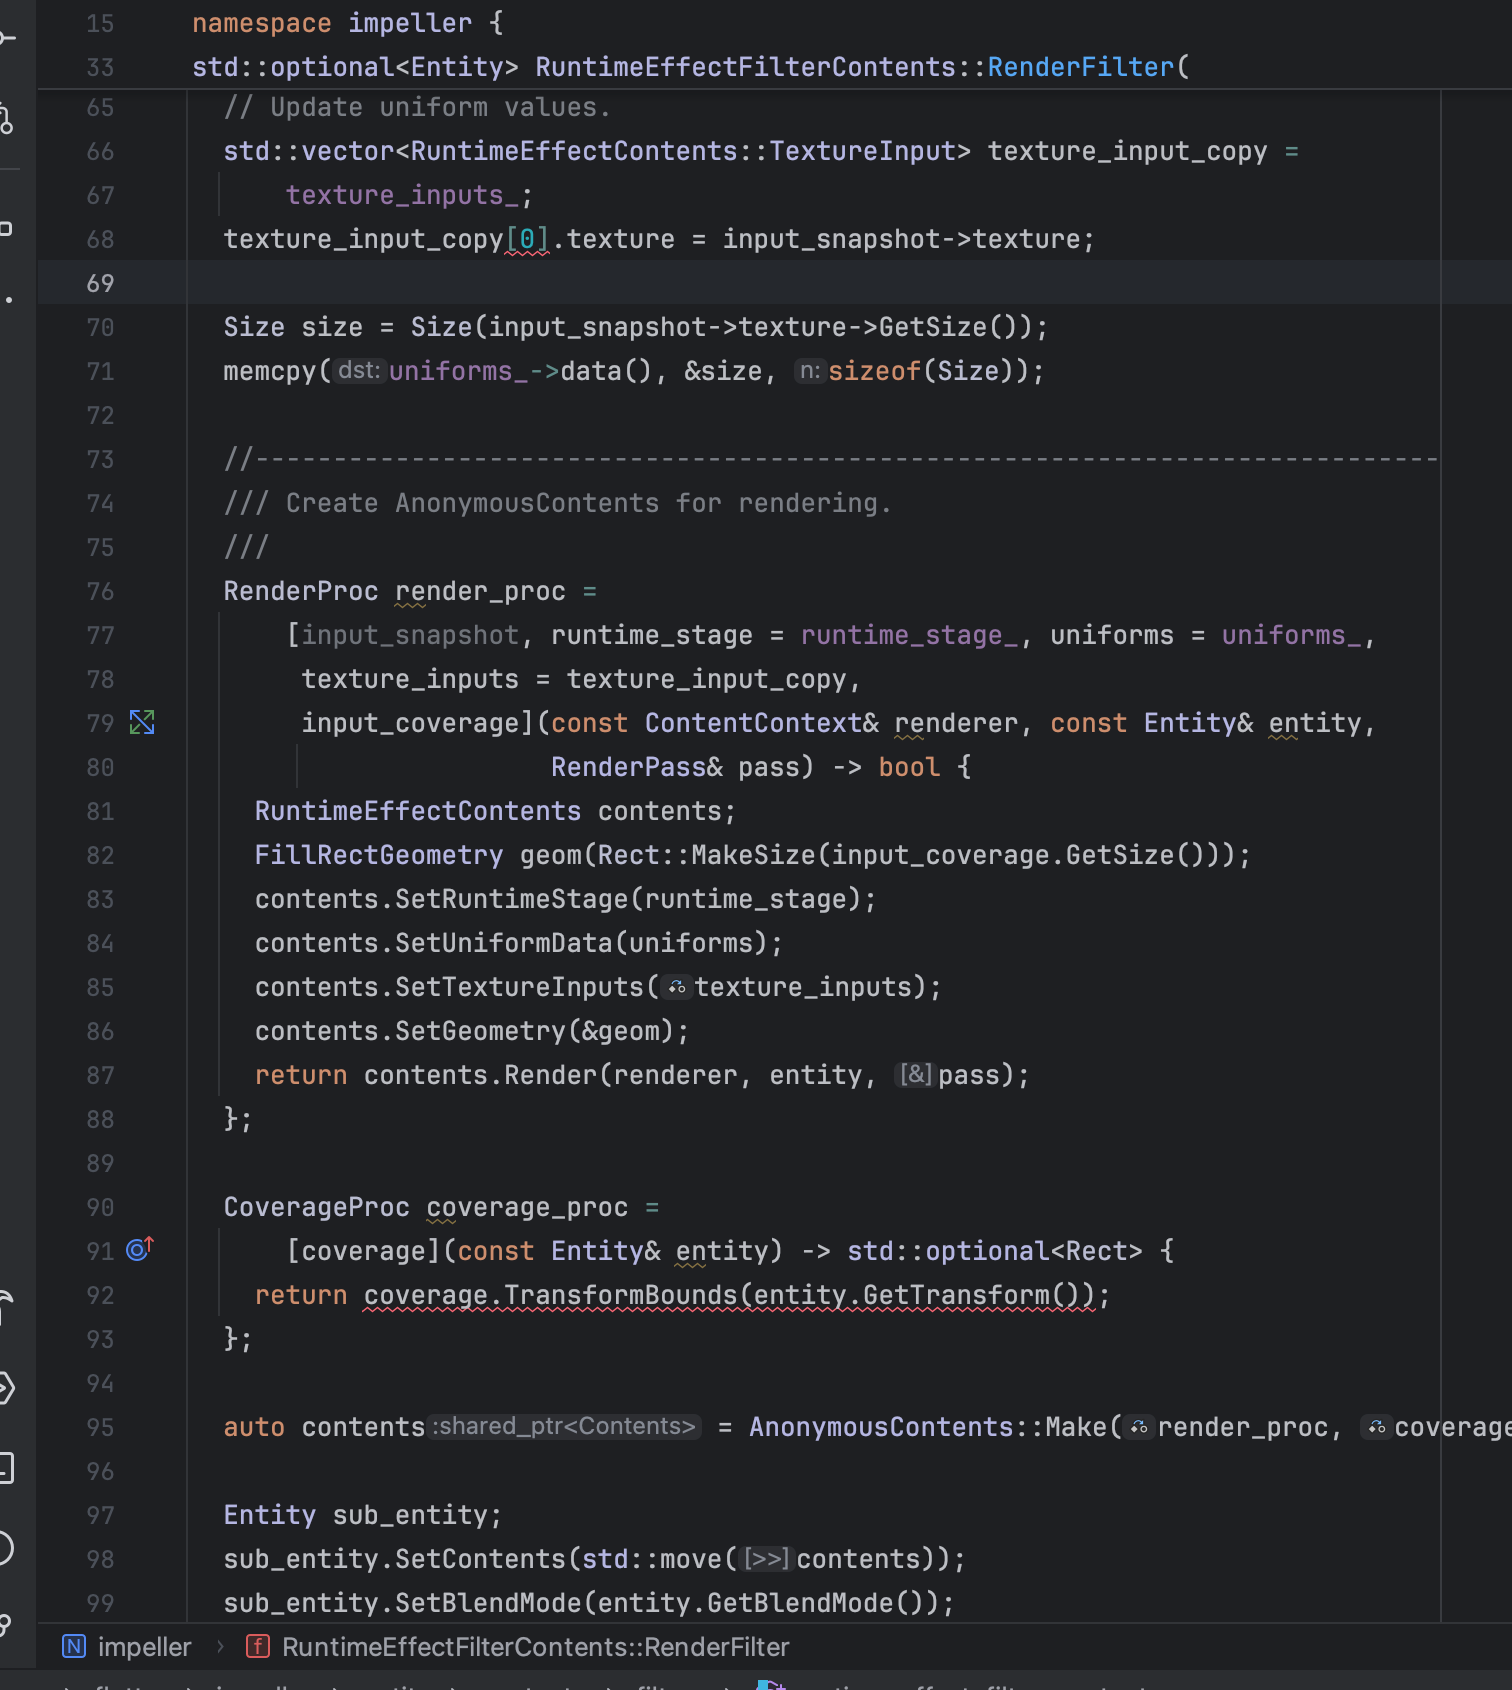The image size is (1512, 1690).
Task: Jump to sticky line namespace impeller
Action: click(347, 23)
